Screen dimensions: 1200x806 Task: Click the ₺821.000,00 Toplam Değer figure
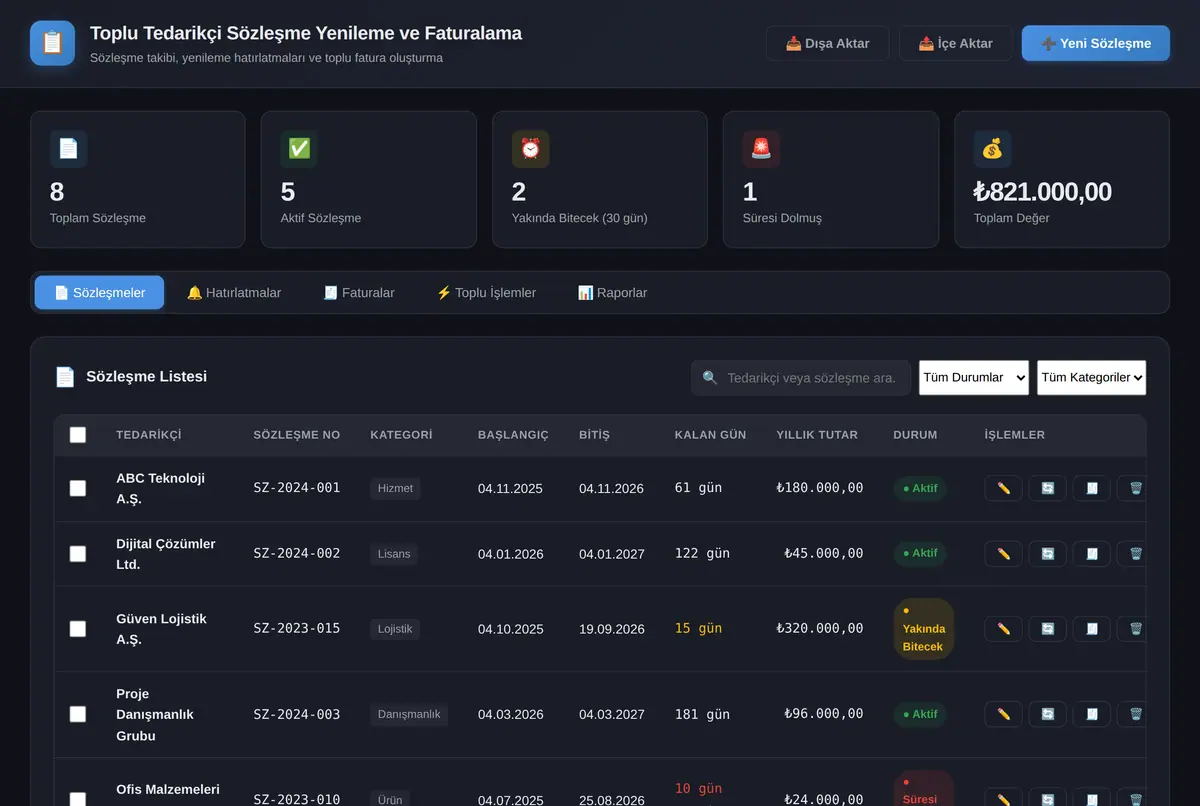point(1043,192)
